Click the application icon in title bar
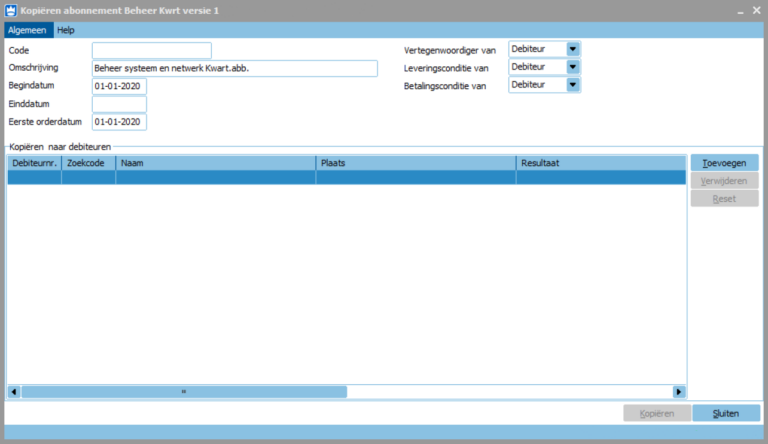Viewport: 768px width, 444px height. tap(10, 10)
